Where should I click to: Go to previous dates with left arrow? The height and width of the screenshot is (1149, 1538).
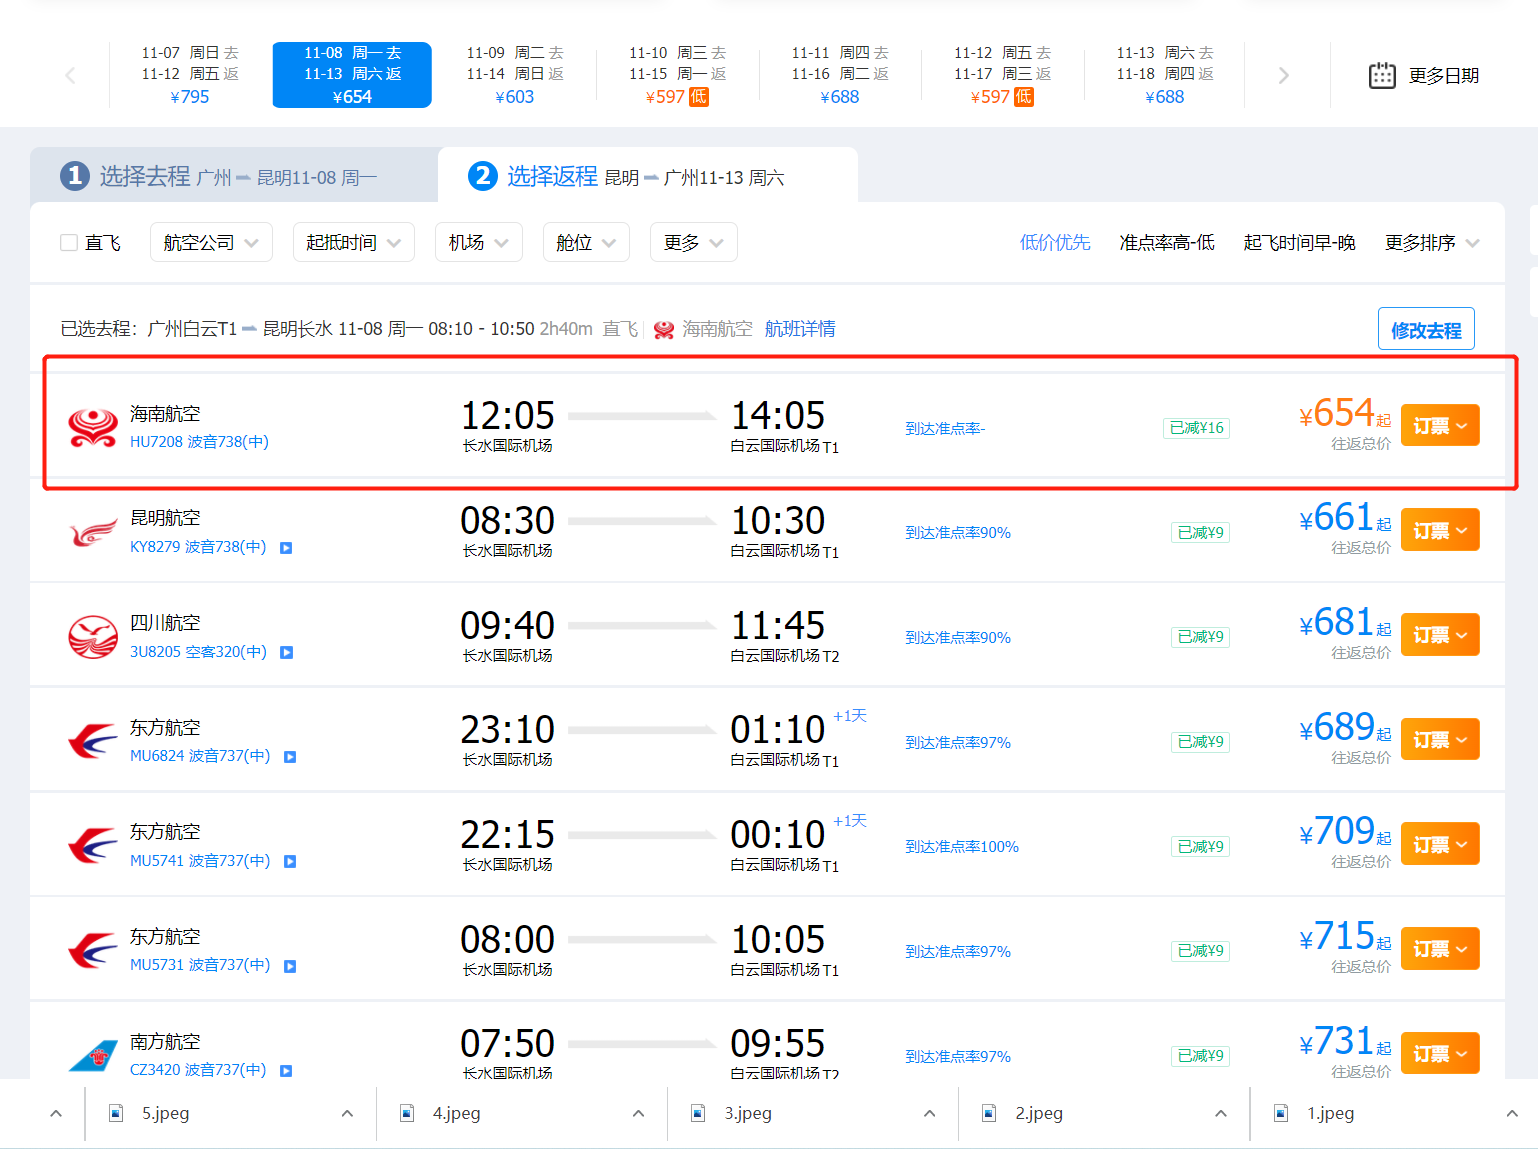(x=70, y=75)
